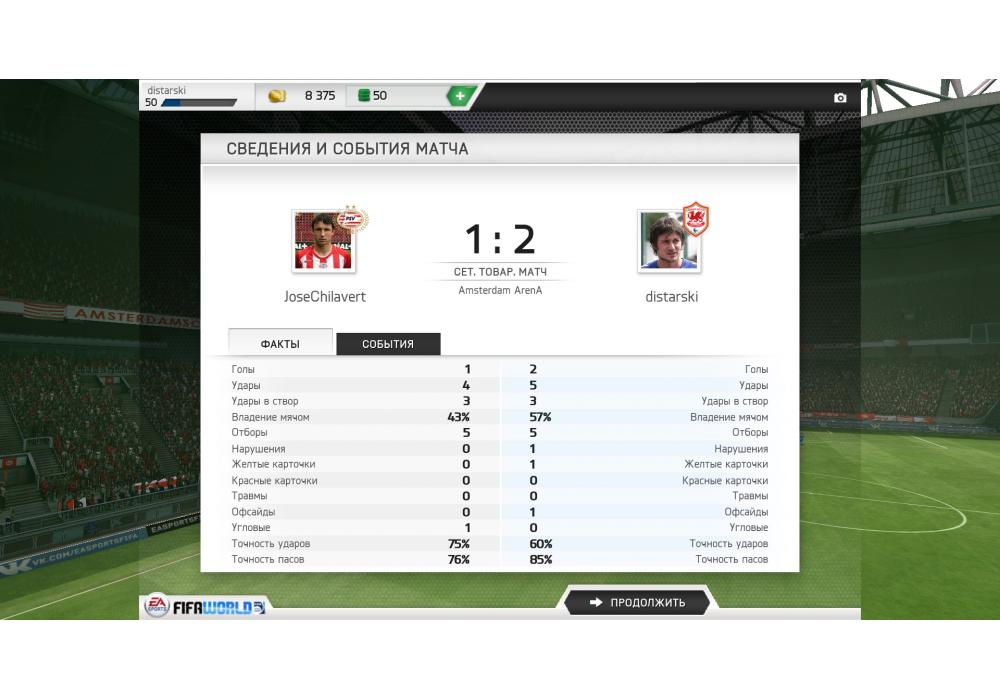Click distarski's player portrait
Viewport: 1000px width, 700px height.
click(669, 242)
